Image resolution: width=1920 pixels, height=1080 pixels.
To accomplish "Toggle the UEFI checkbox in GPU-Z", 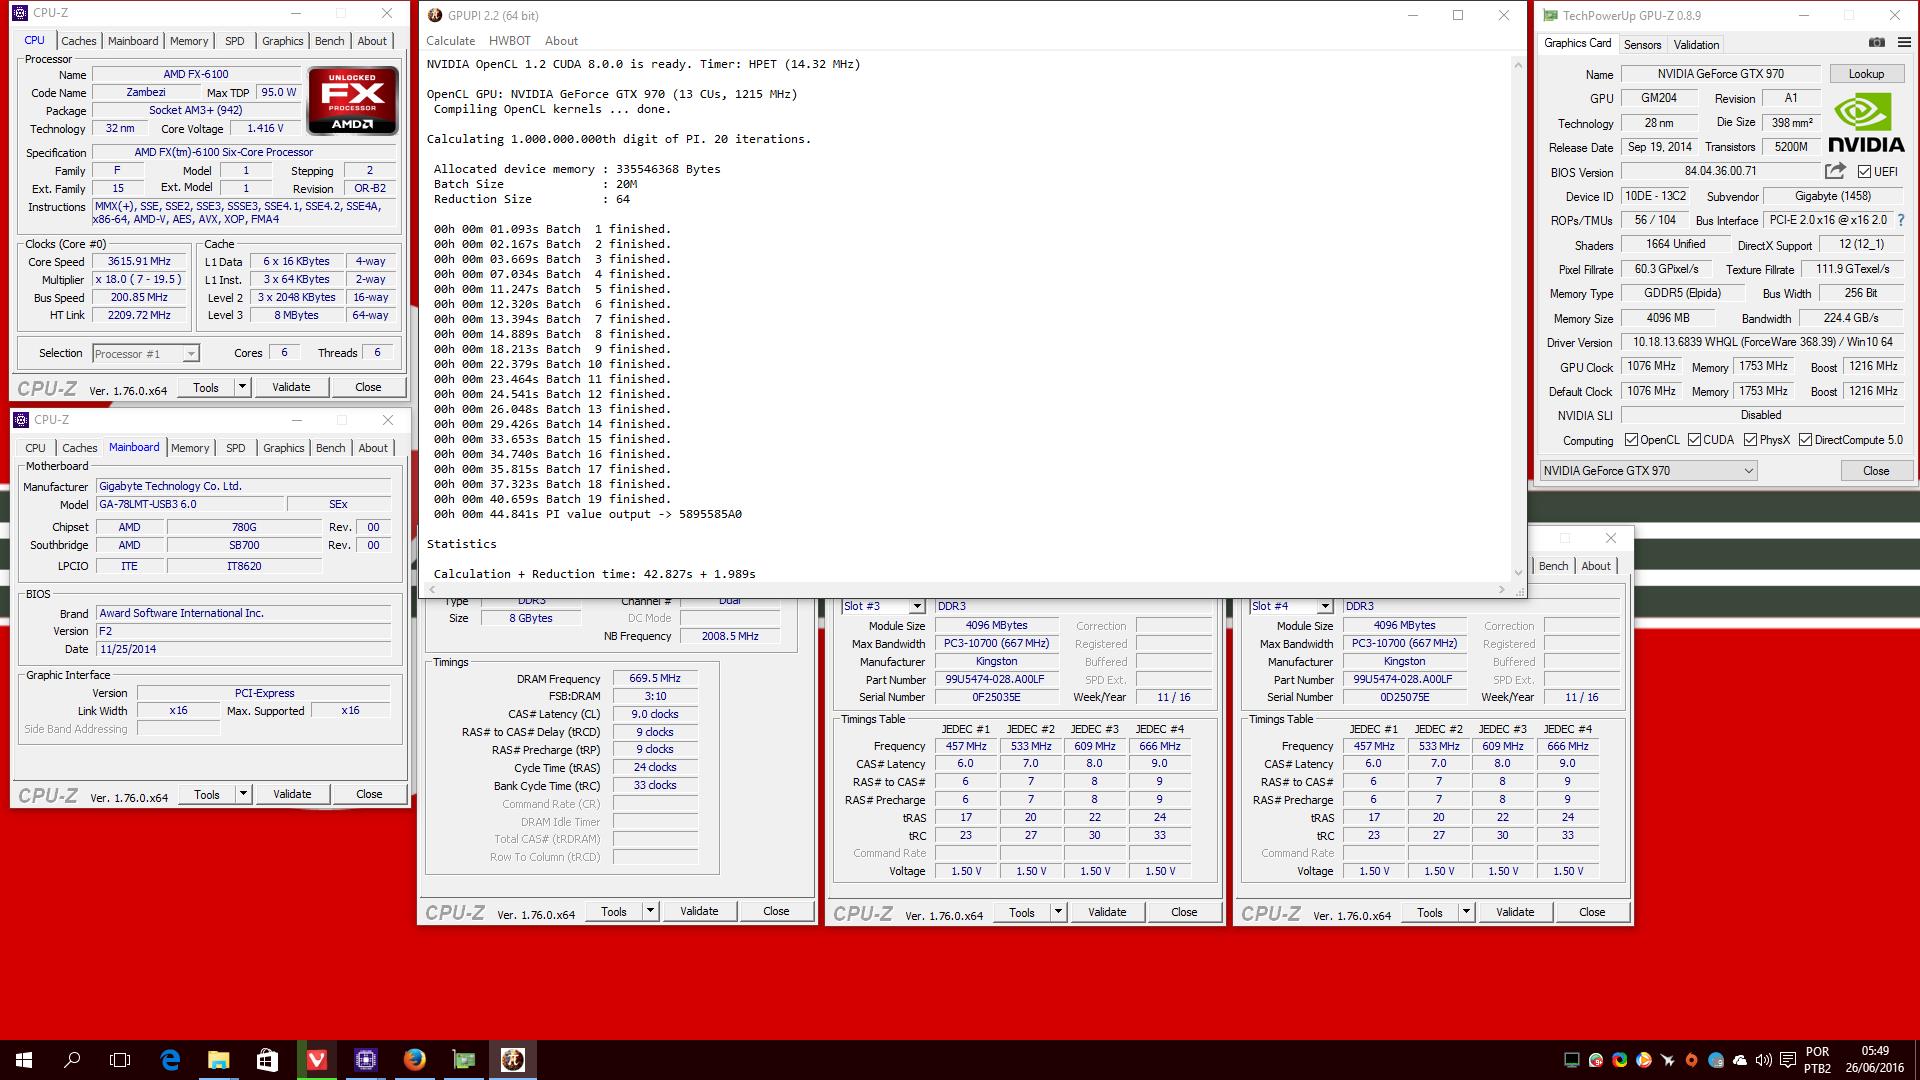I will (1864, 172).
